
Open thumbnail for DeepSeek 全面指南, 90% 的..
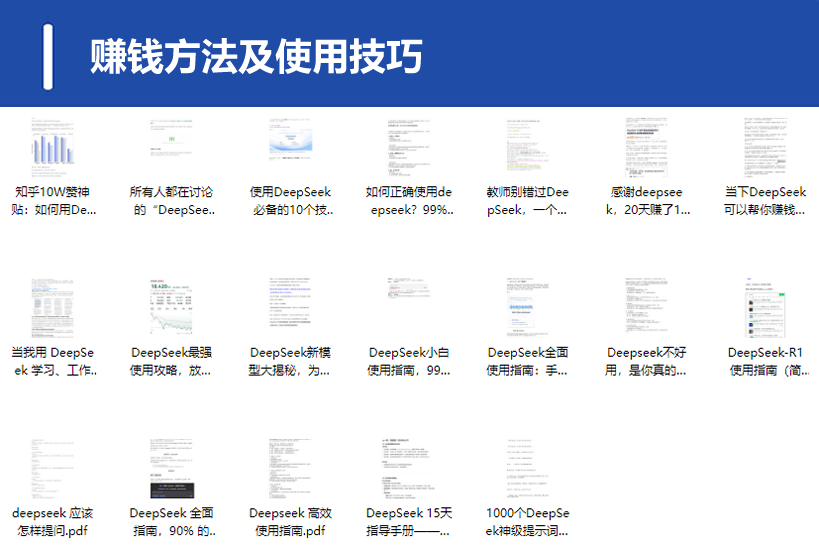pos(172,469)
